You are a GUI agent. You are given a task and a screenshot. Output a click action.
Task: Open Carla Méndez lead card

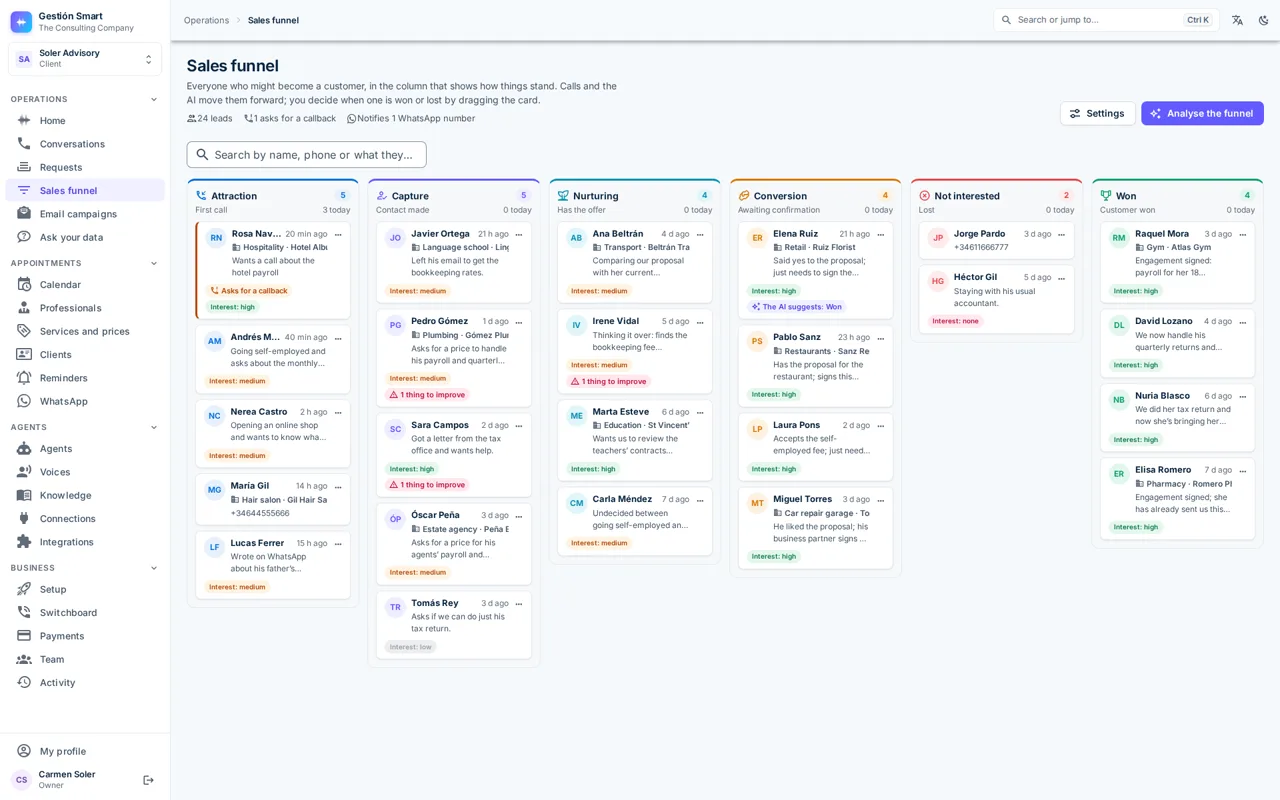(635, 521)
